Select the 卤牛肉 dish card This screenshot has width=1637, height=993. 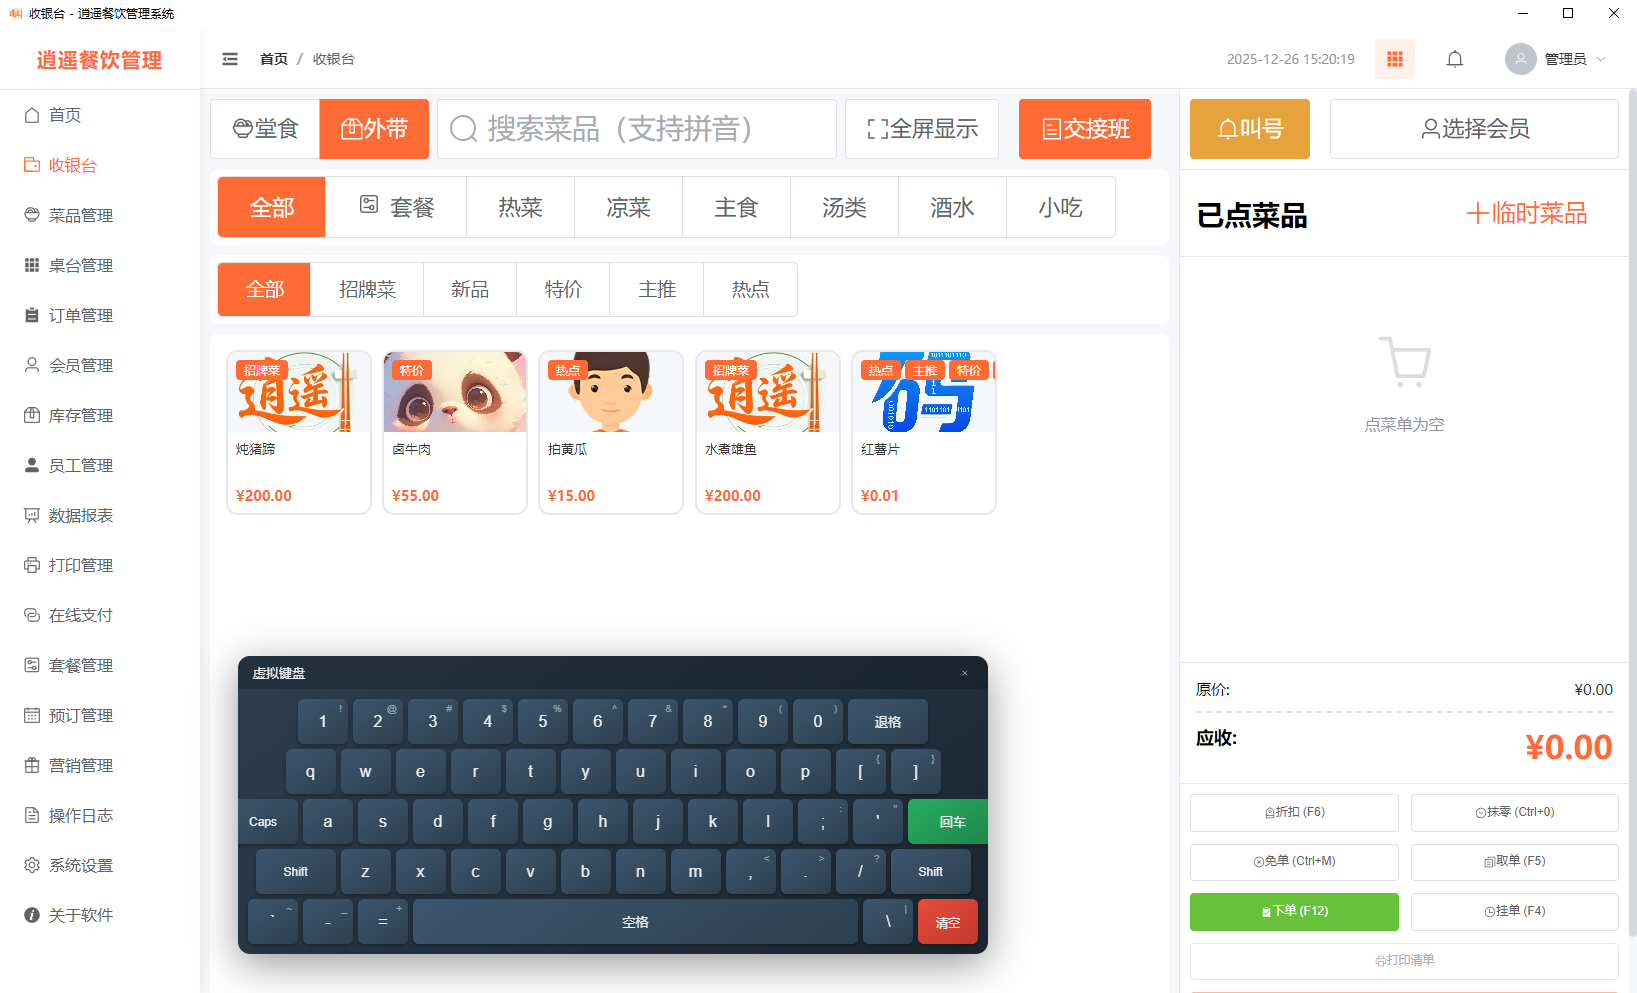[454, 432]
